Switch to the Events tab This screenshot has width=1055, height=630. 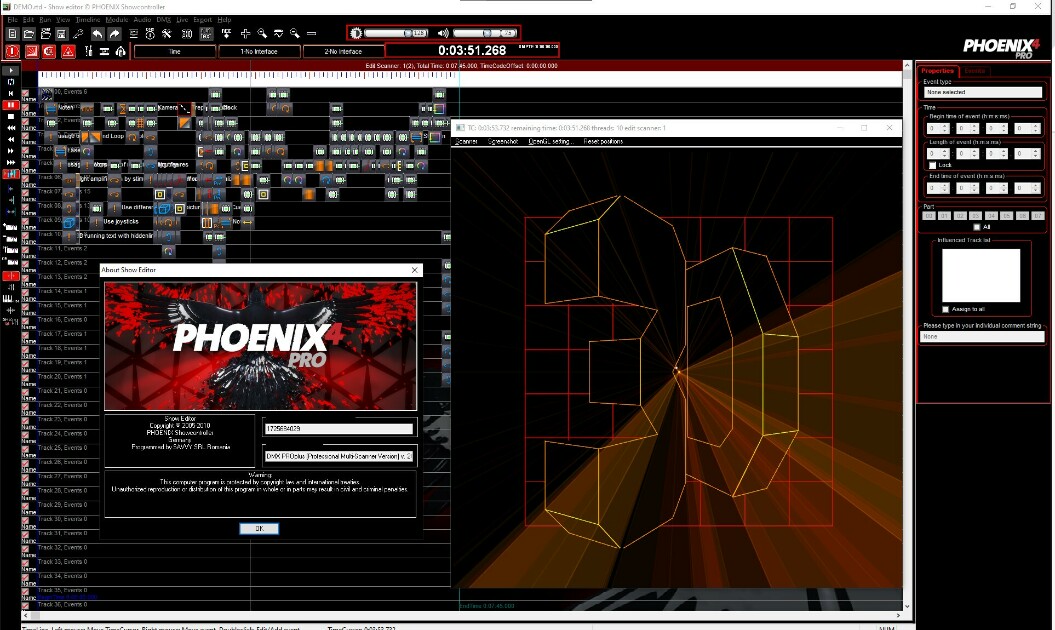click(x=974, y=71)
